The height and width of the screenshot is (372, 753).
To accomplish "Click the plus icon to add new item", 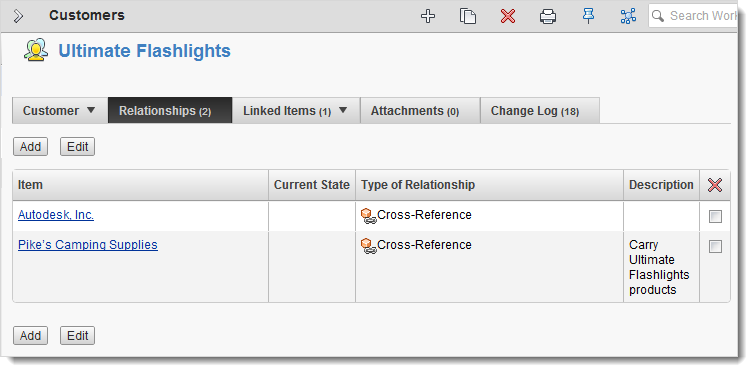I will coord(428,16).
